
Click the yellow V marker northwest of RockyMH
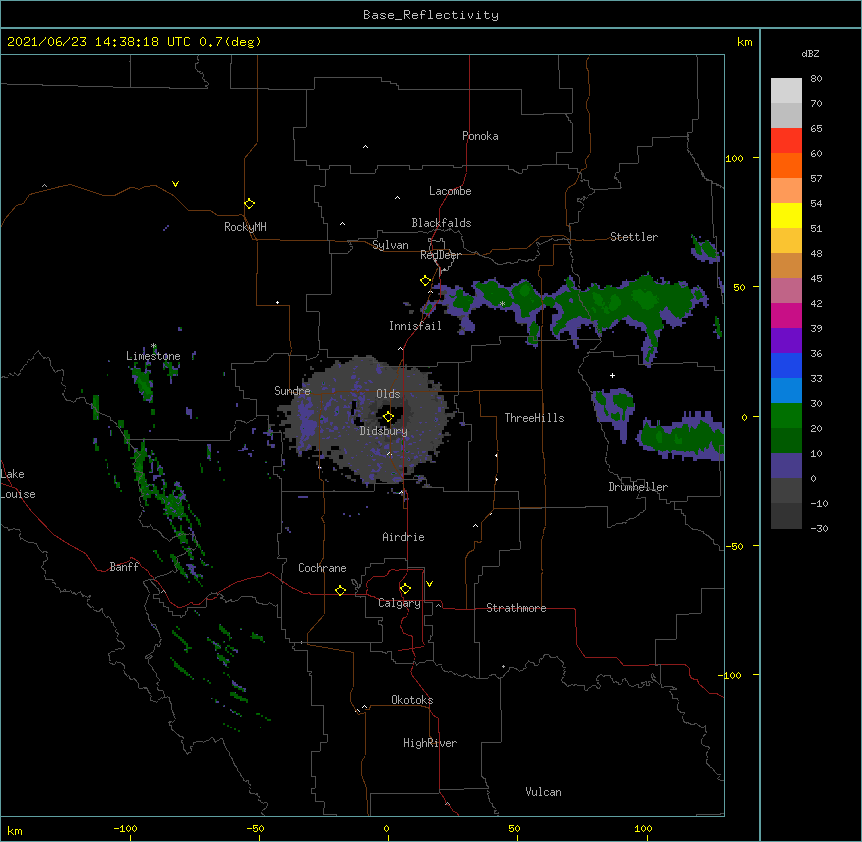[x=175, y=184]
